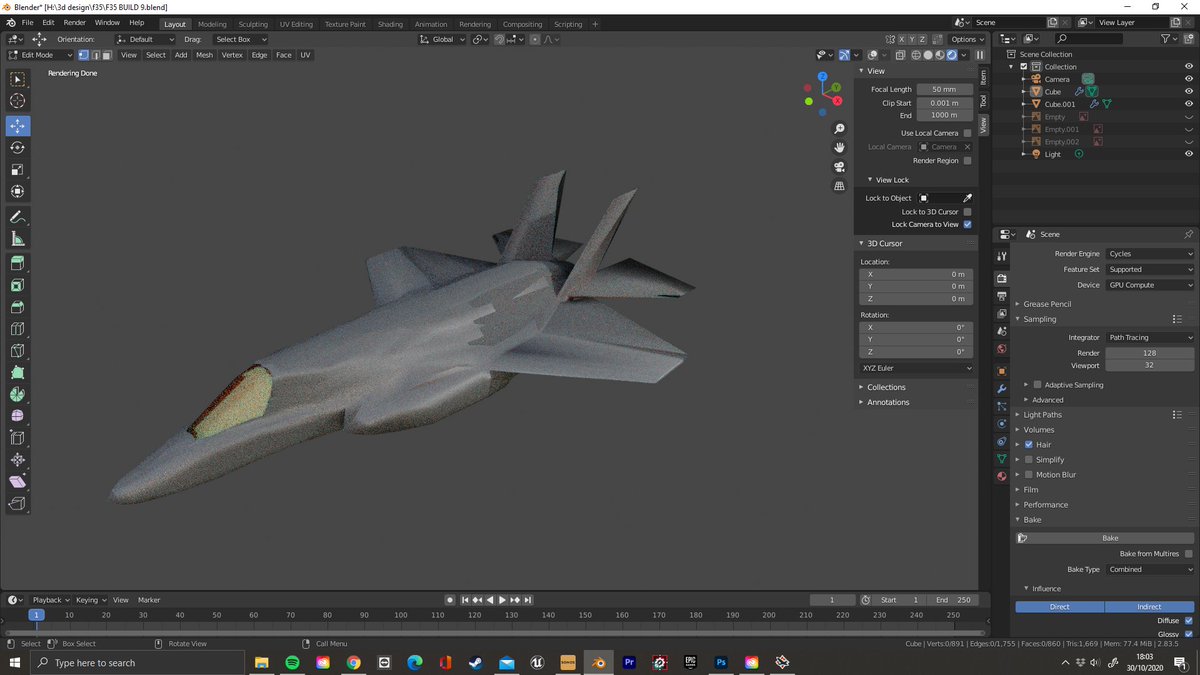The height and width of the screenshot is (675, 1200).
Task: Click the Render samples field showing 128
Action: [1150, 353]
